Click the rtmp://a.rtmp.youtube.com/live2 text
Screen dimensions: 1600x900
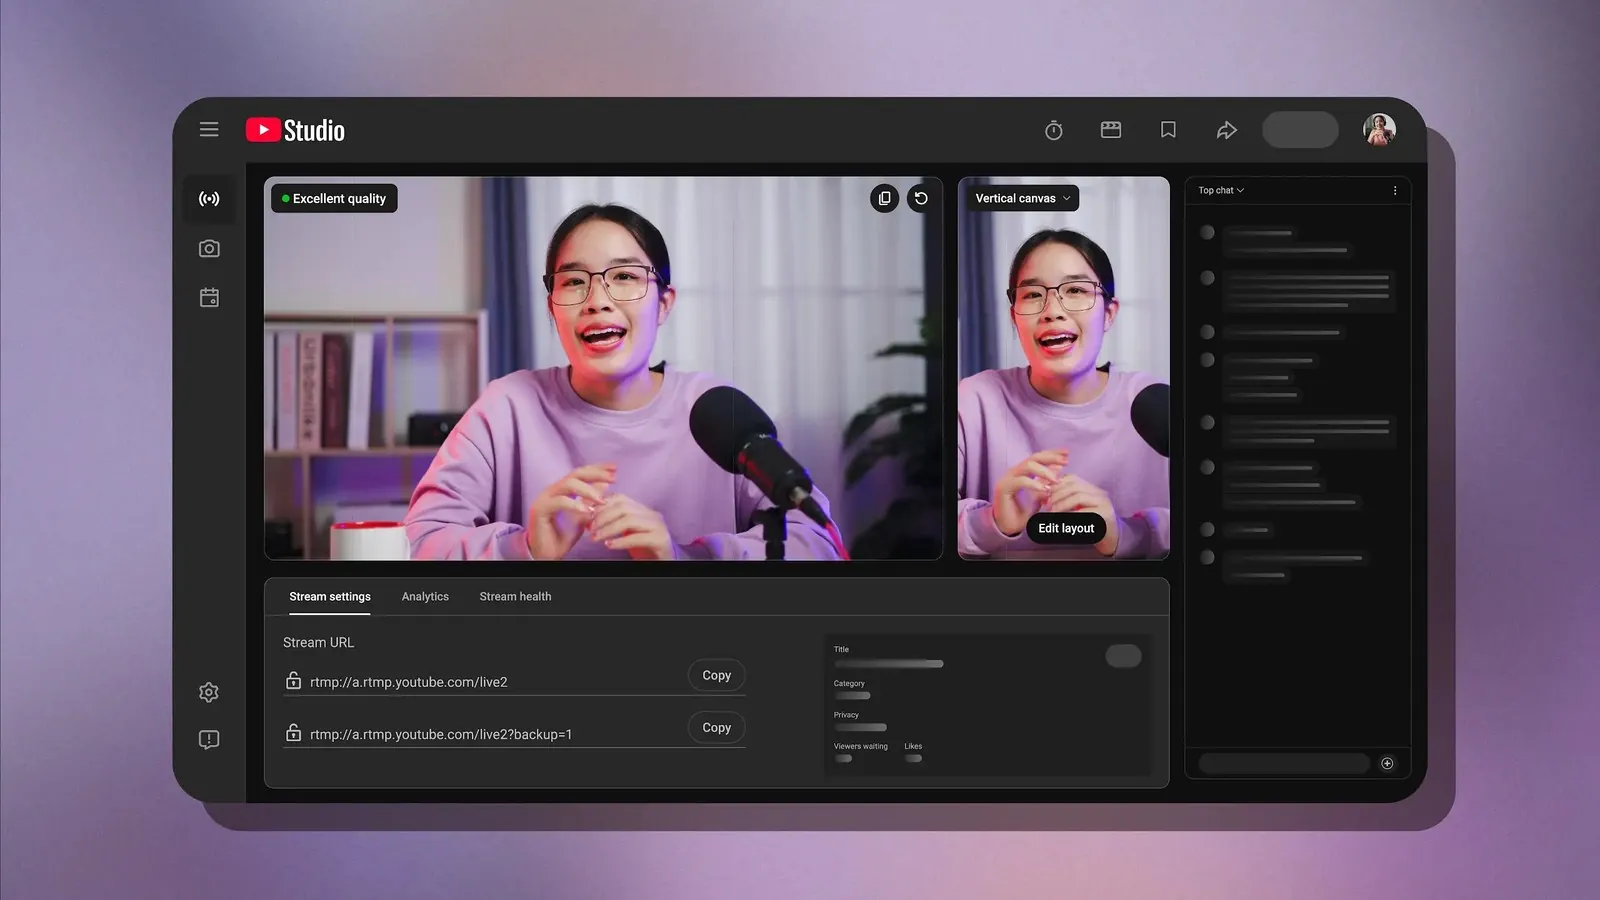(x=408, y=682)
